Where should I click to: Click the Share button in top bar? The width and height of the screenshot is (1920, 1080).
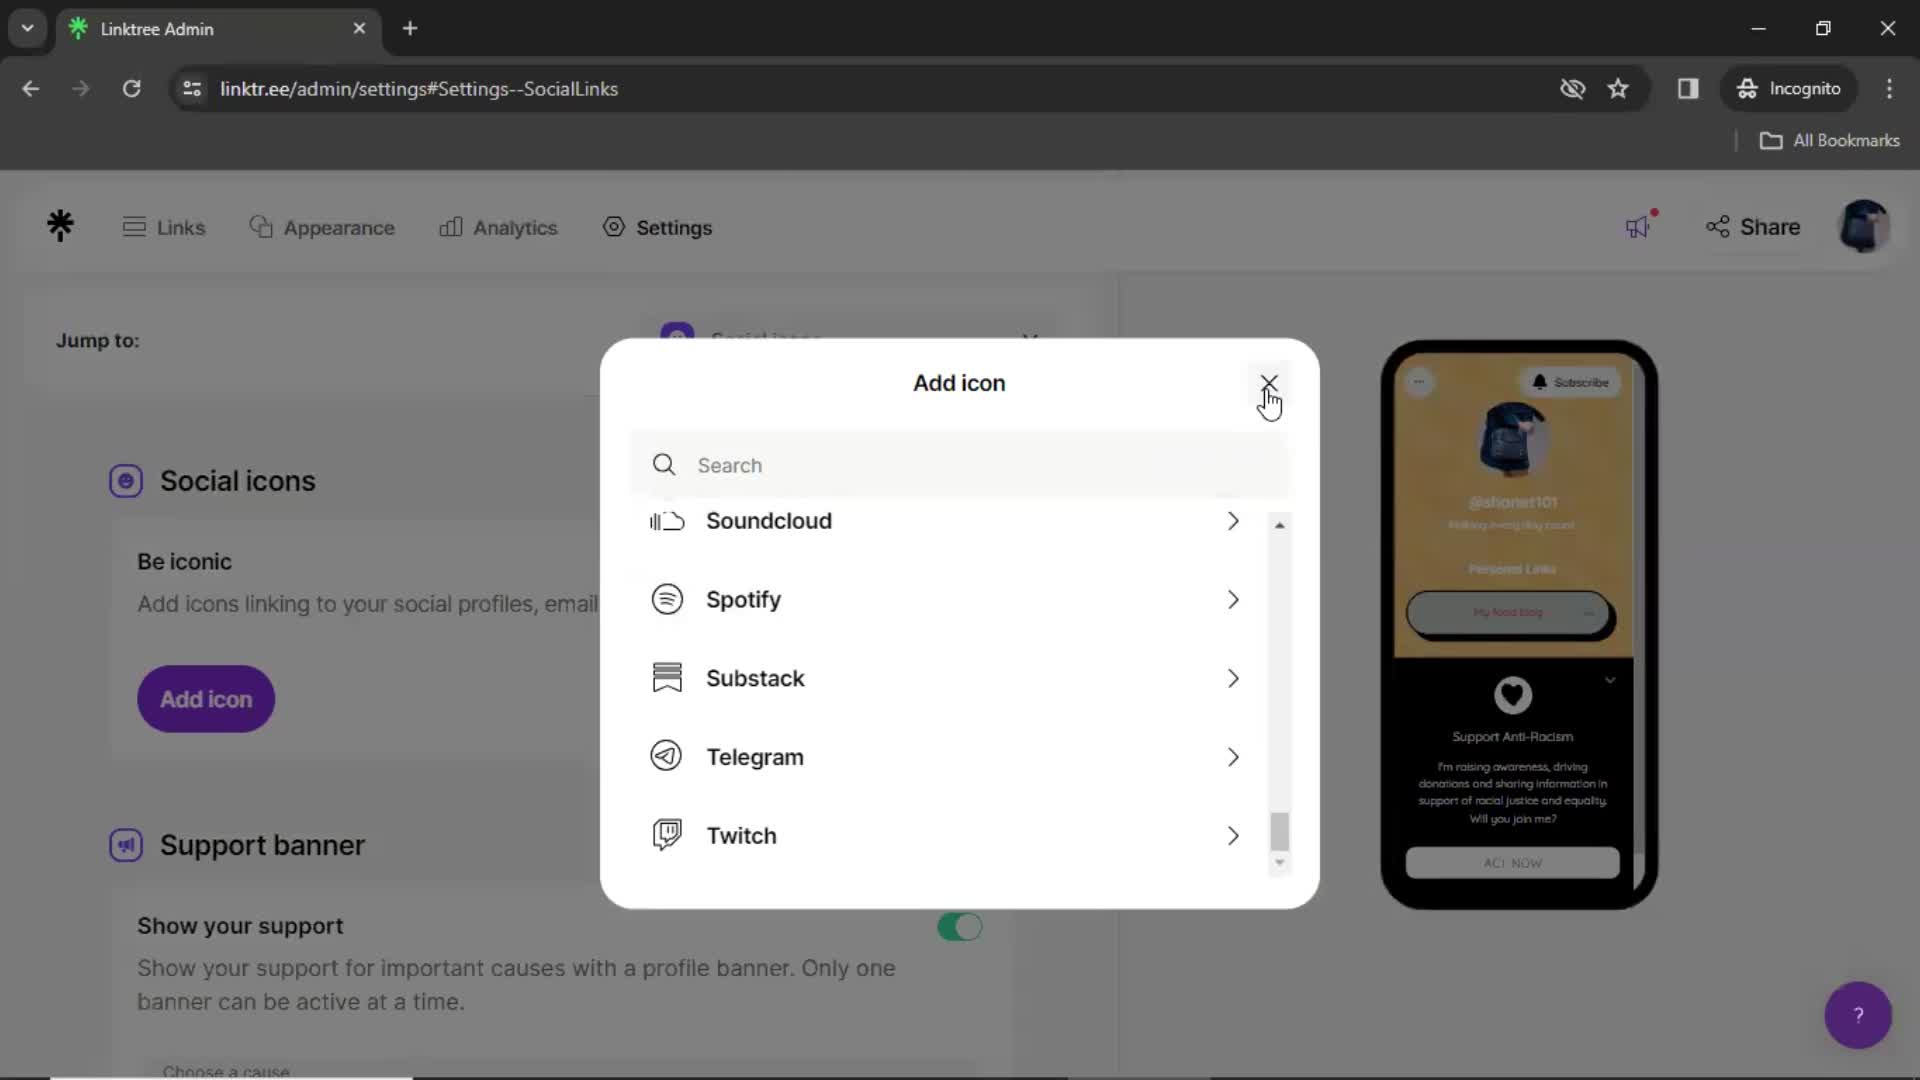(x=1751, y=227)
